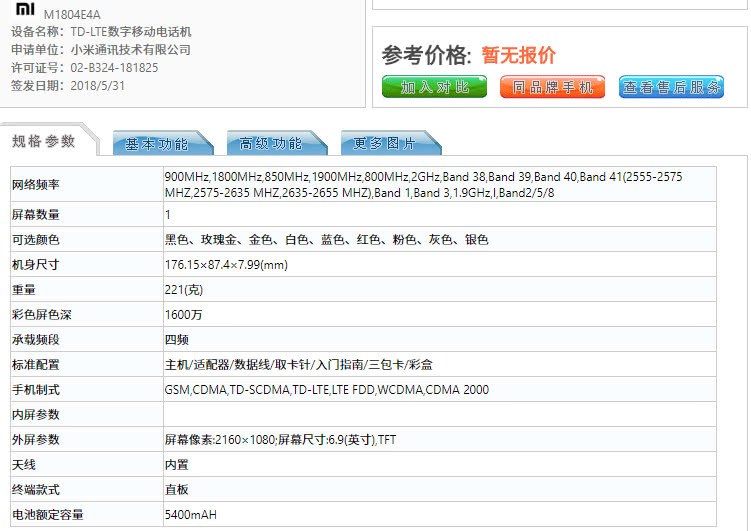Click the Mi brand logo
Image resolution: width=751 pixels, height=531 pixels.
(25, 8)
